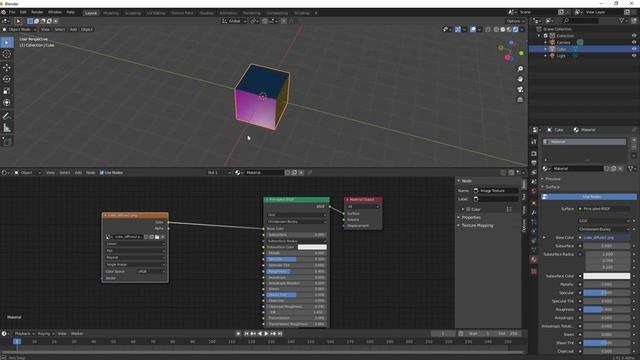Screen dimensions: 640x360
Task: Toggle X-Ray display in viewport header
Action: 488,29
